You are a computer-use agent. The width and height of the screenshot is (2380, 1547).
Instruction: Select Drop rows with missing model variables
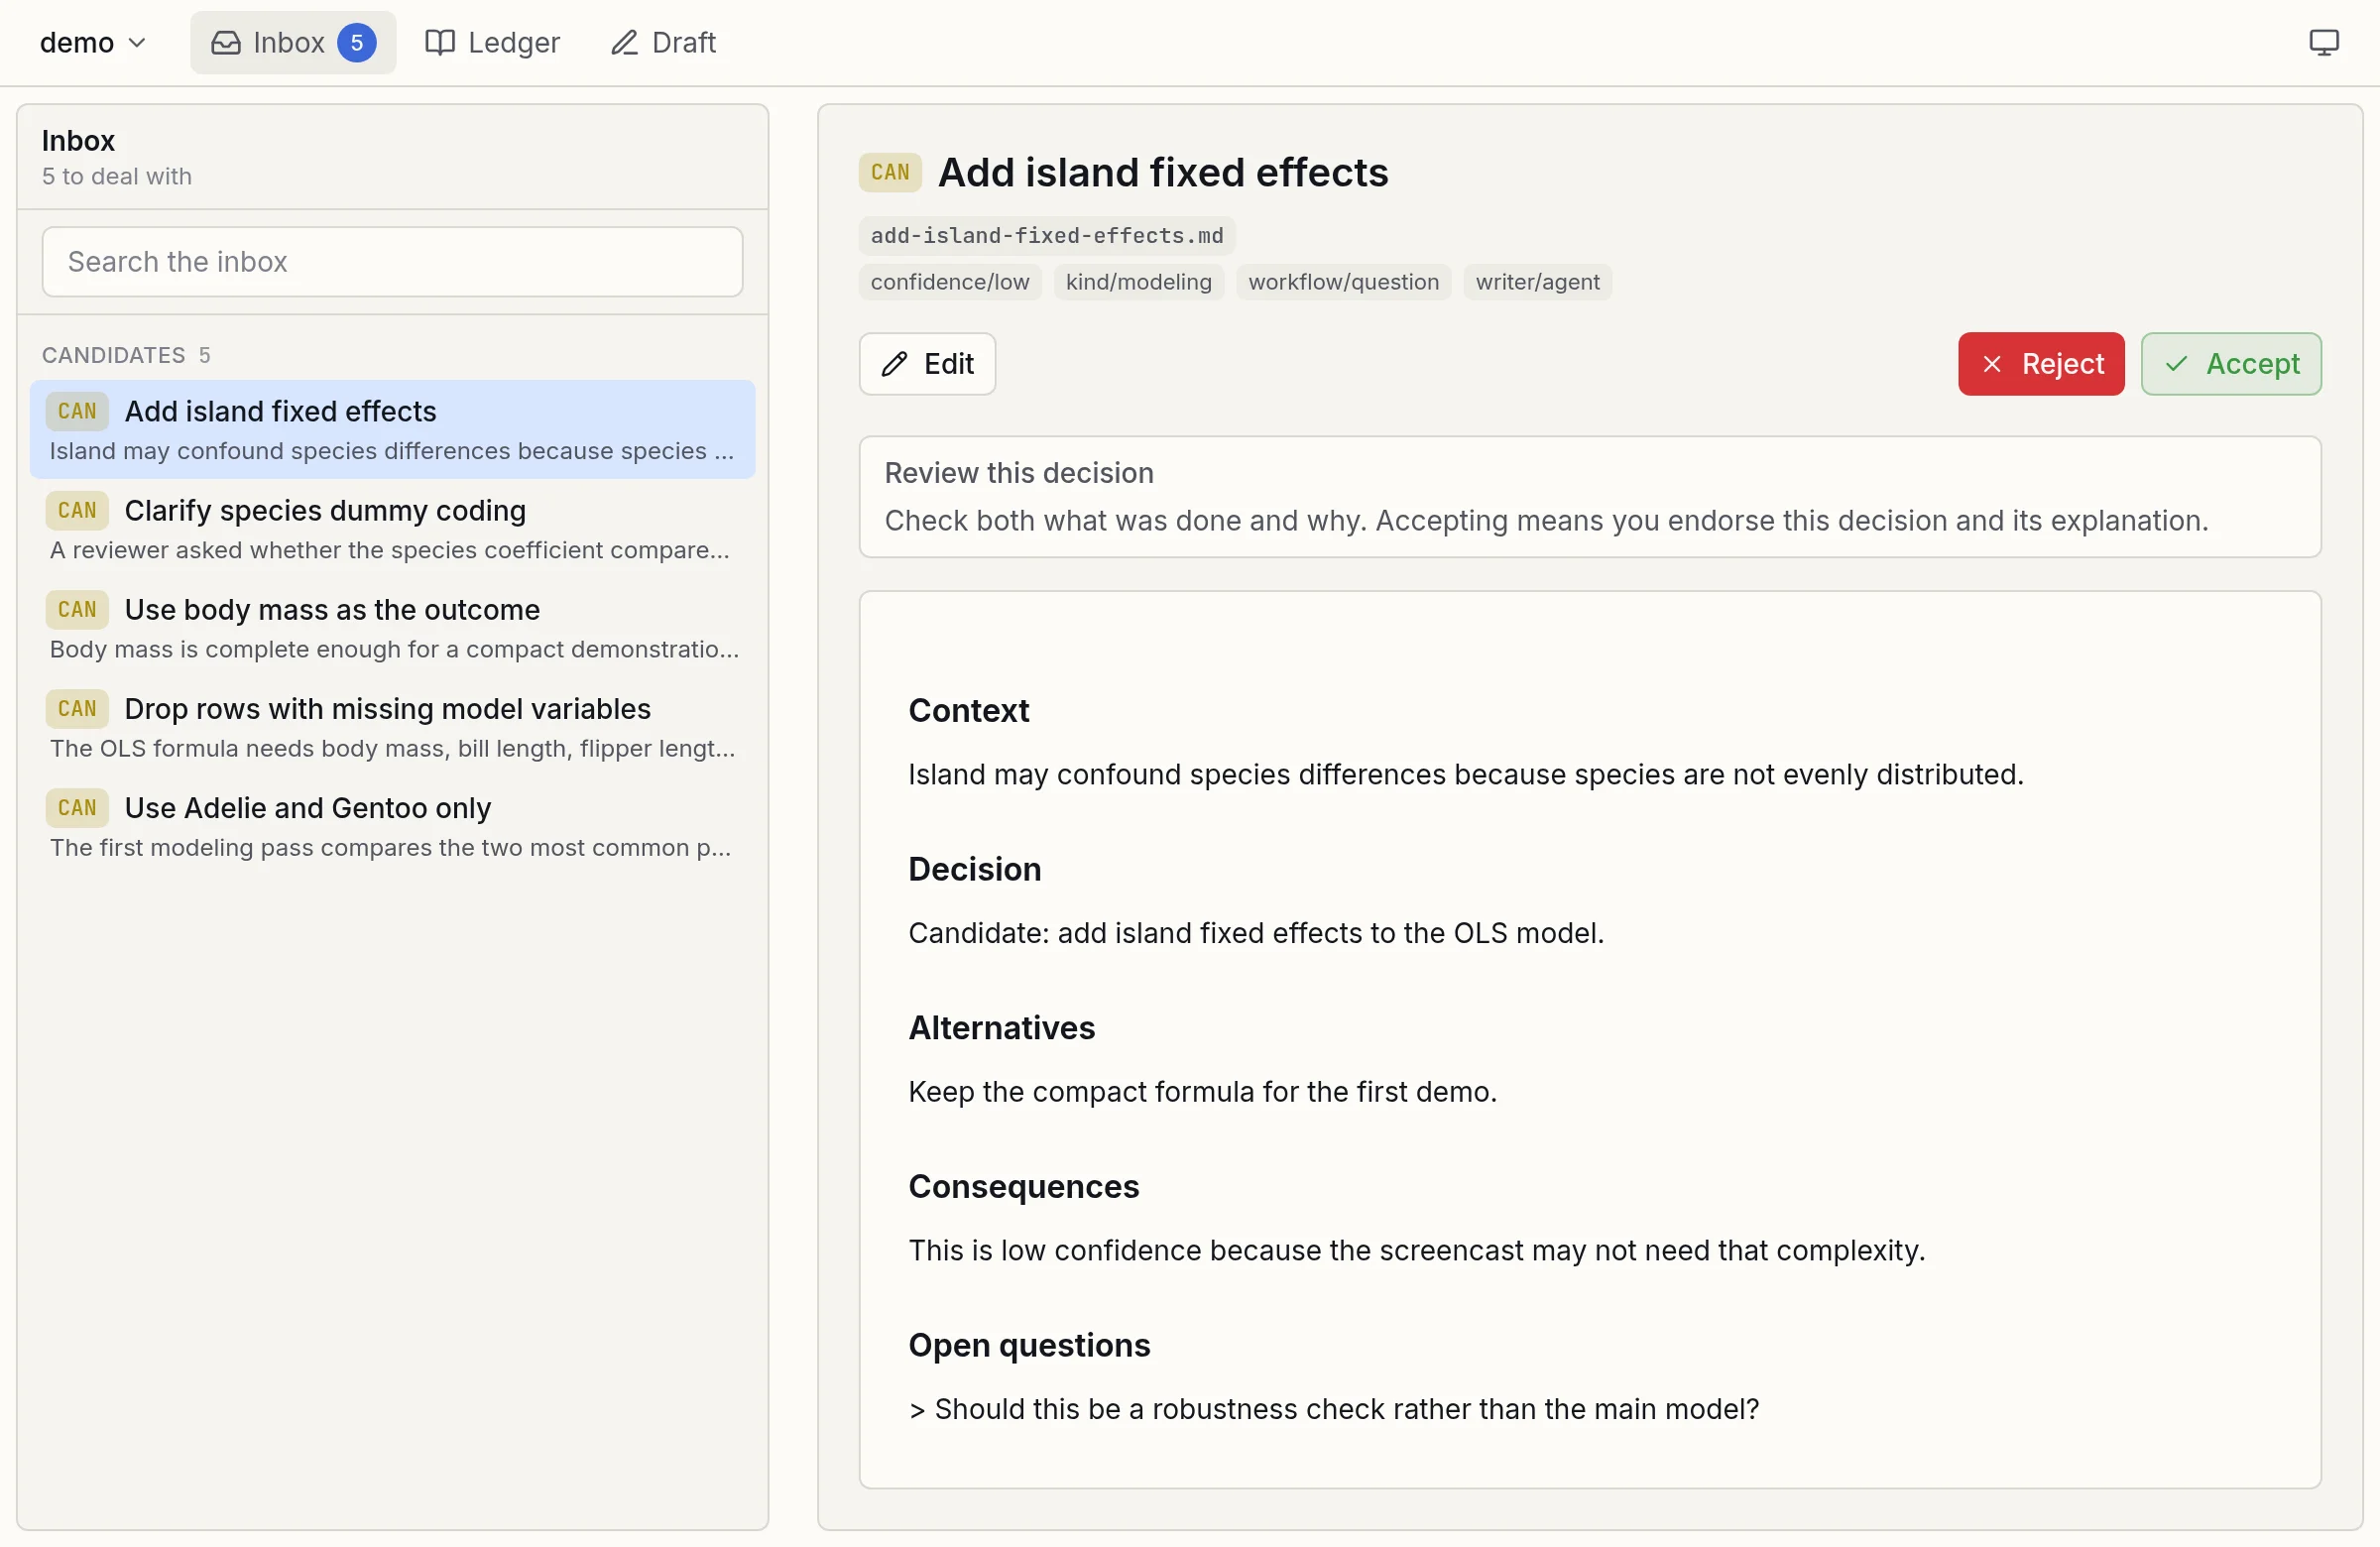click(x=392, y=726)
